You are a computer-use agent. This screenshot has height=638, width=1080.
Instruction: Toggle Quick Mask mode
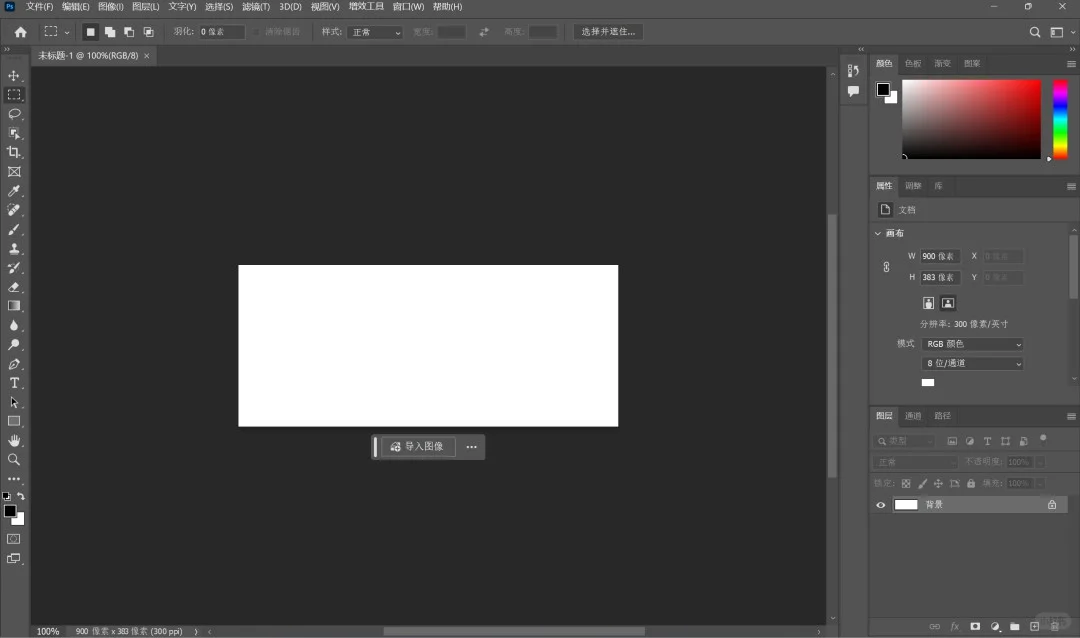coord(14,539)
